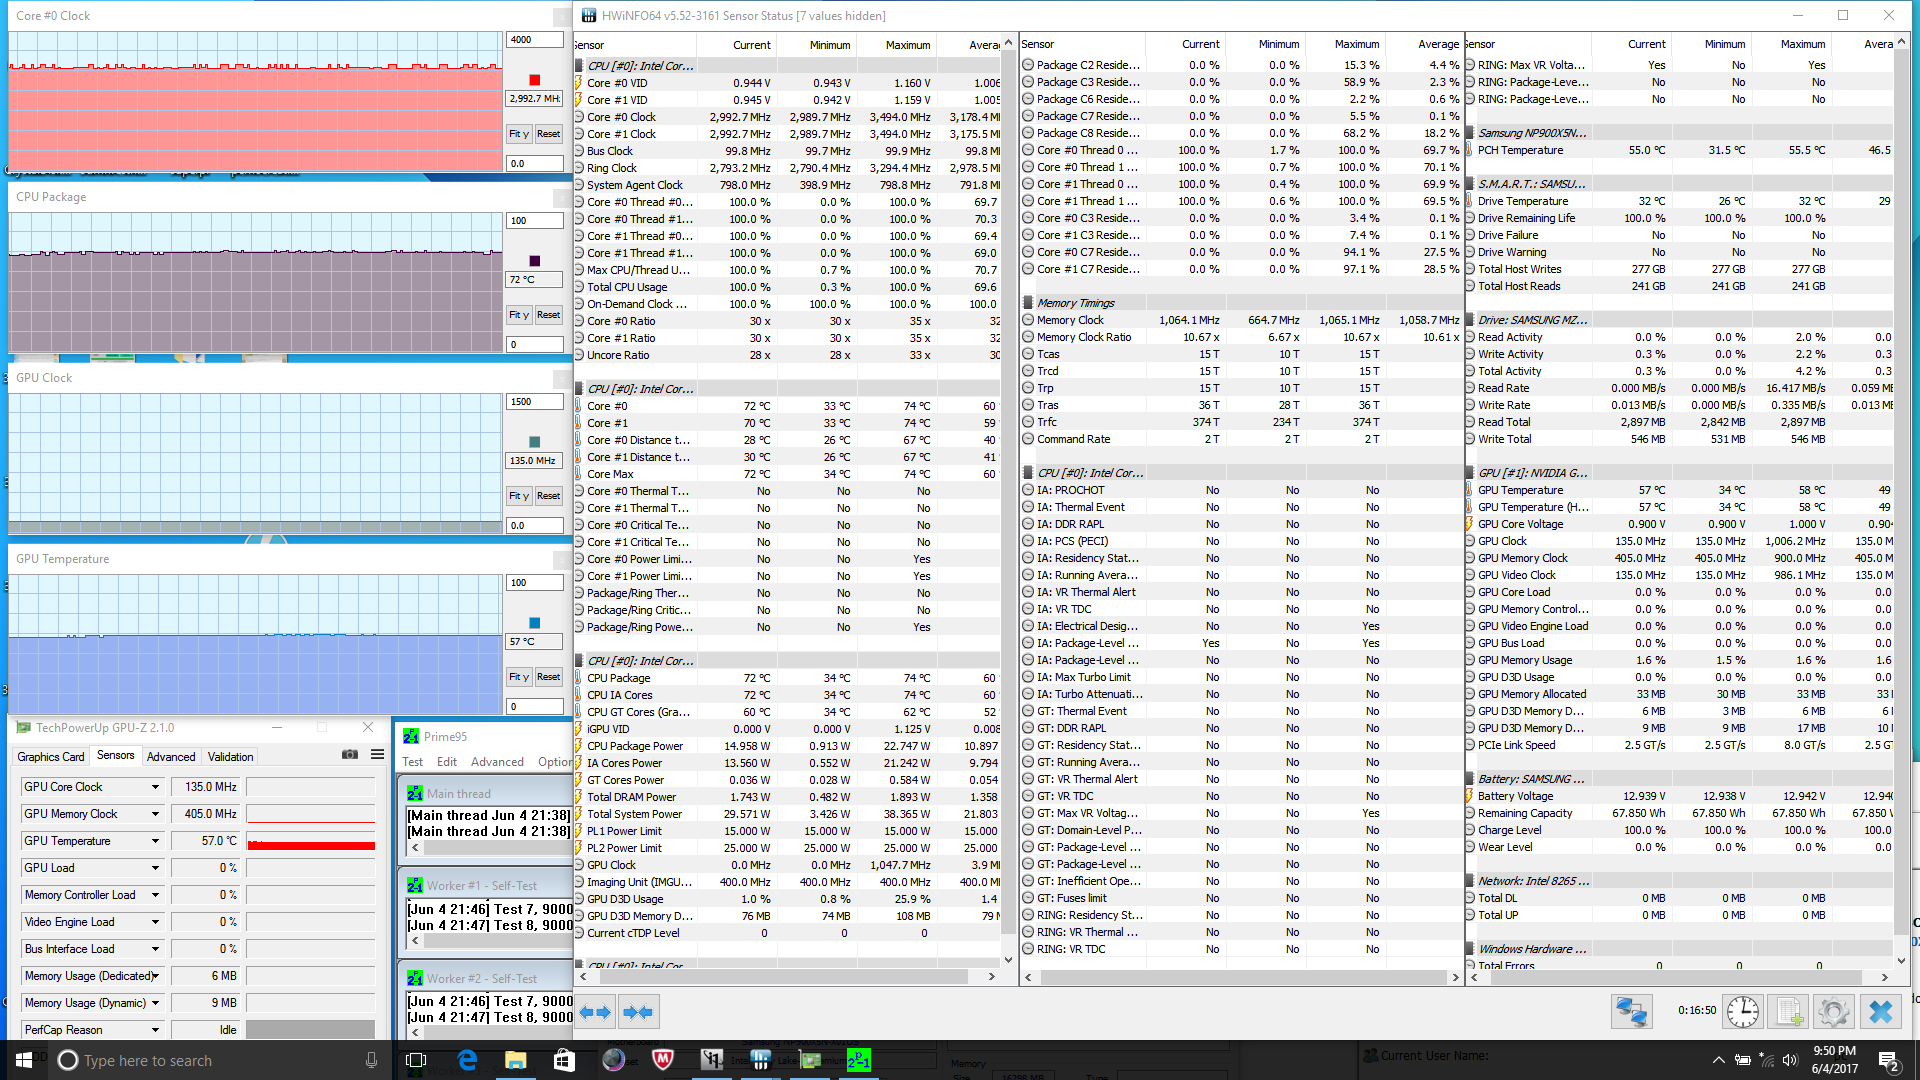The height and width of the screenshot is (1080, 1920).
Task: Click the collapse sensor columns arrows button
Action: [638, 1012]
